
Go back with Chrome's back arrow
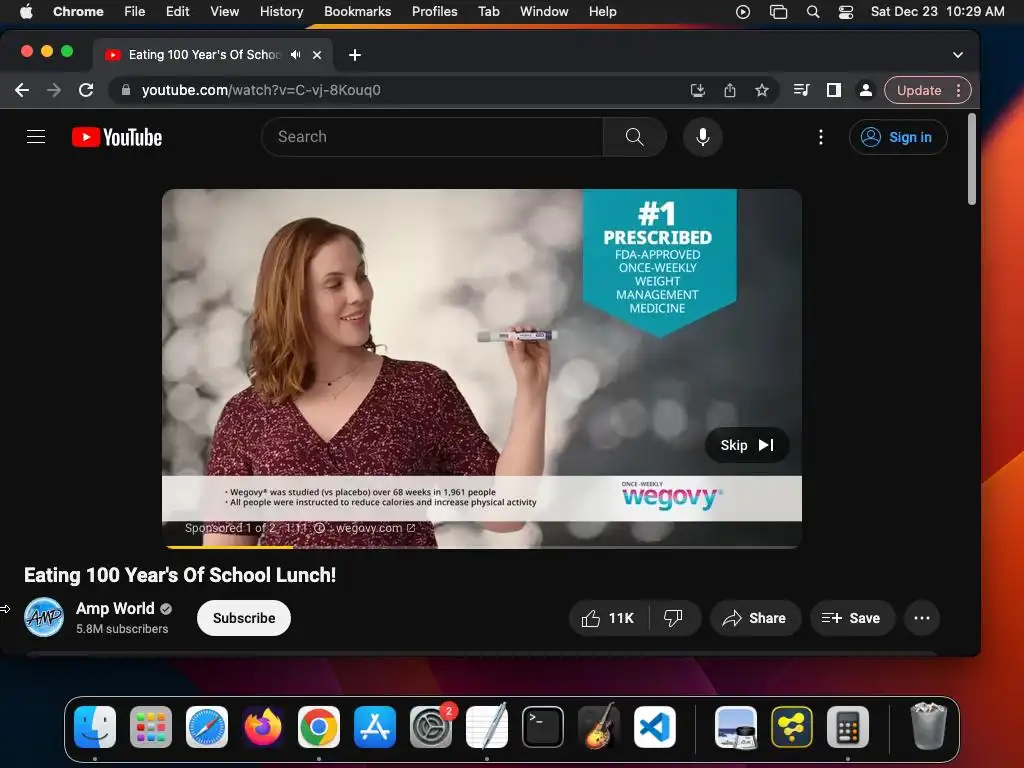point(22,90)
